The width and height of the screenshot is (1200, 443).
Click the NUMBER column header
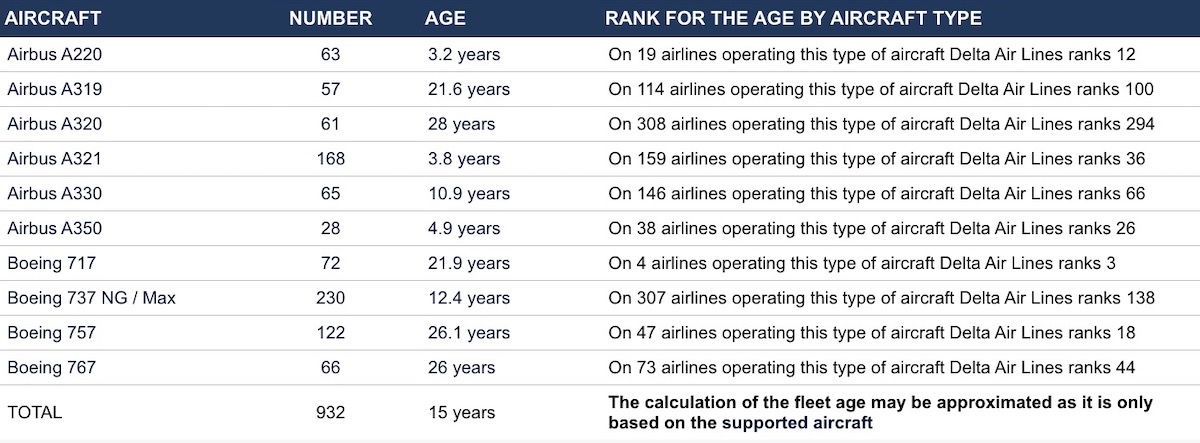pyautogui.click(x=330, y=18)
